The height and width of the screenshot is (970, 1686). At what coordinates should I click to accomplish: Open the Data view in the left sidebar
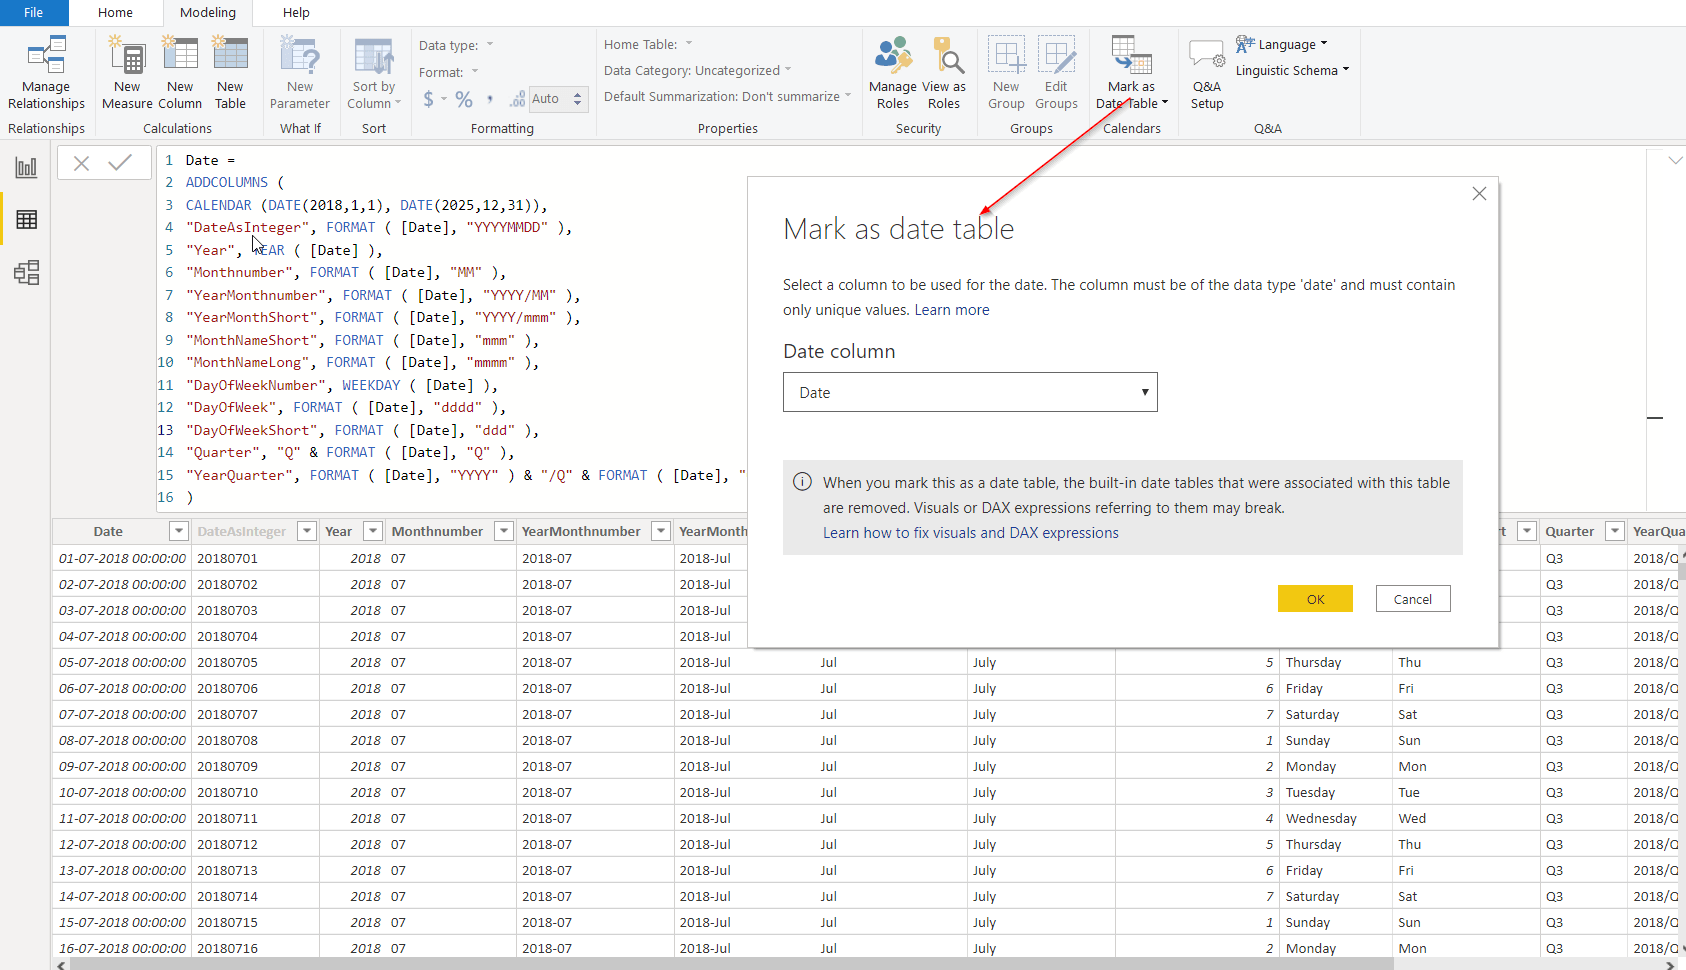tap(26, 219)
